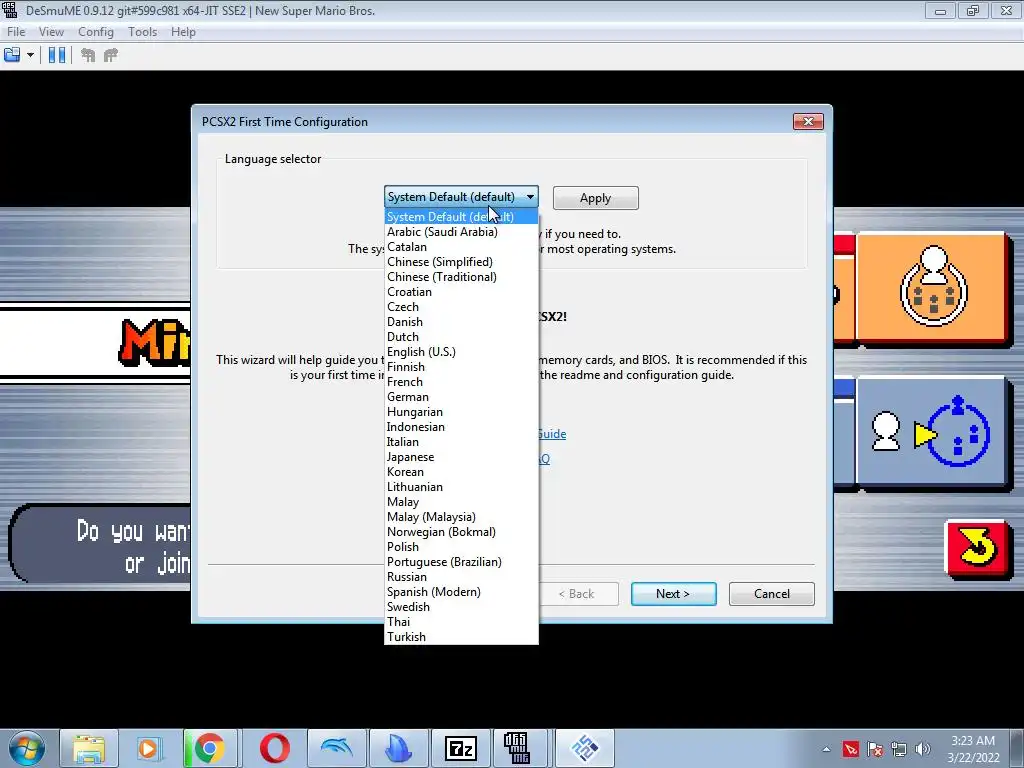Open the dropdown arrow beside open ROM icon
The image size is (1024, 768).
[30, 55]
